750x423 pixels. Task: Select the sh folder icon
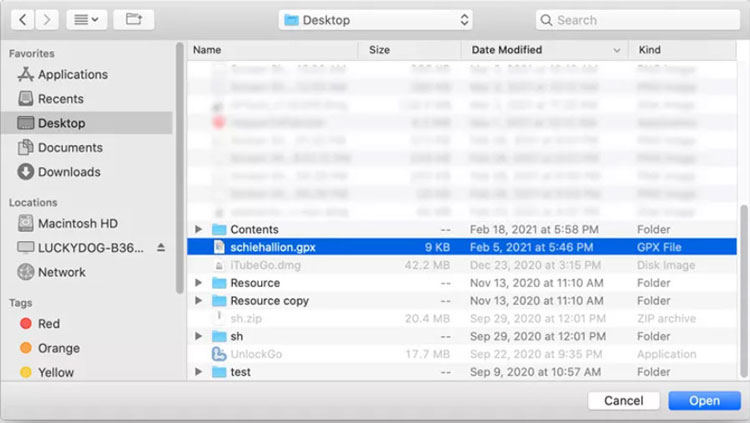pyautogui.click(x=219, y=336)
